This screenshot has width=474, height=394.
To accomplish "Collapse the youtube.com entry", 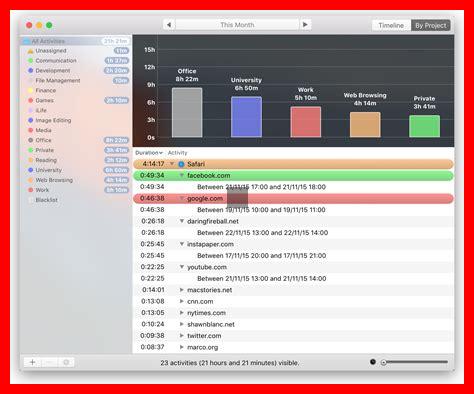I will 182,267.
